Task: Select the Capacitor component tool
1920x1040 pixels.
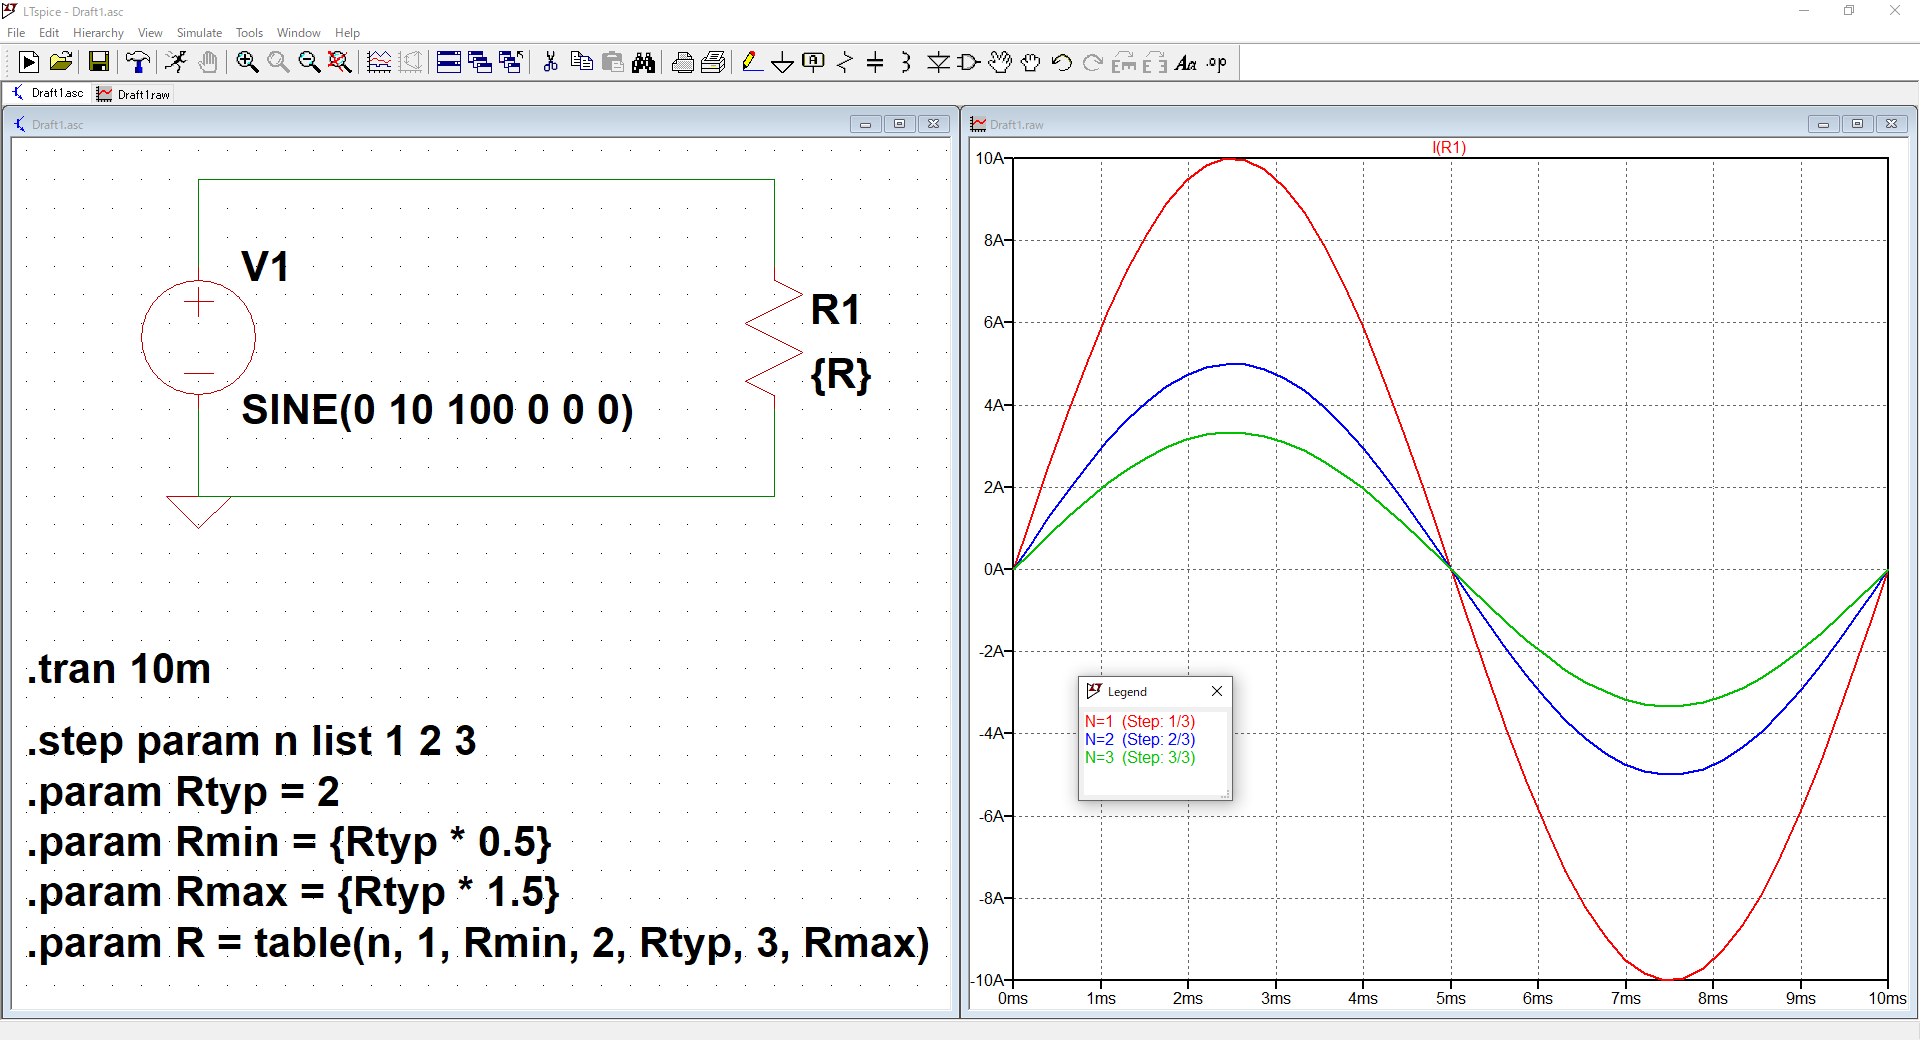Action: (875, 63)
